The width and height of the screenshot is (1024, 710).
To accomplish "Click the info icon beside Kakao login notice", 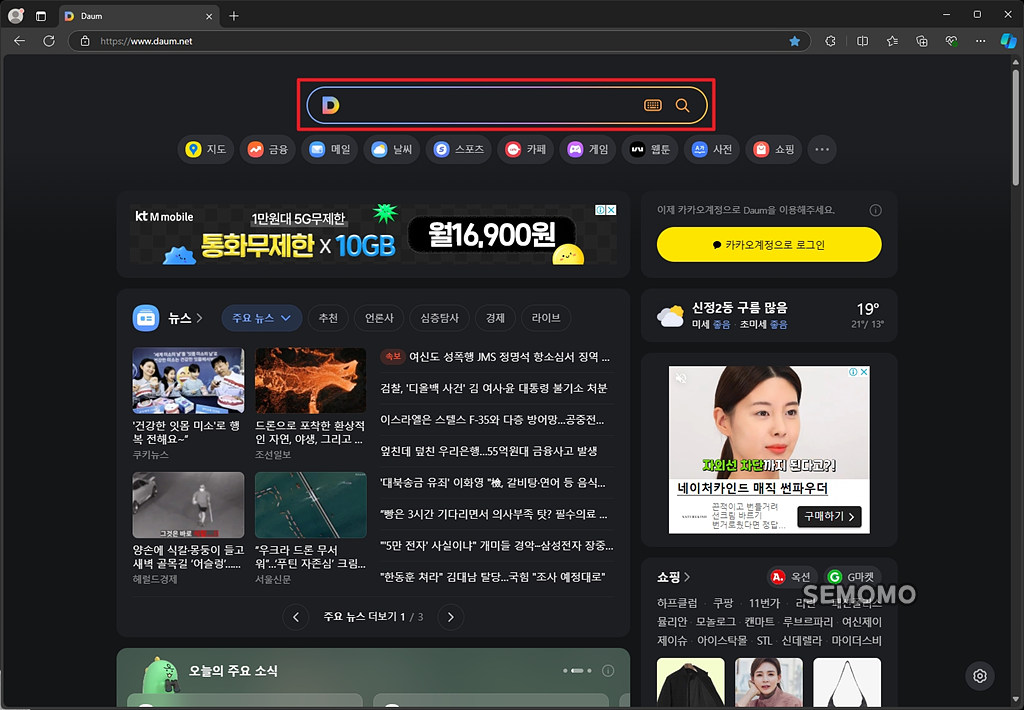I will coord(875,210).
